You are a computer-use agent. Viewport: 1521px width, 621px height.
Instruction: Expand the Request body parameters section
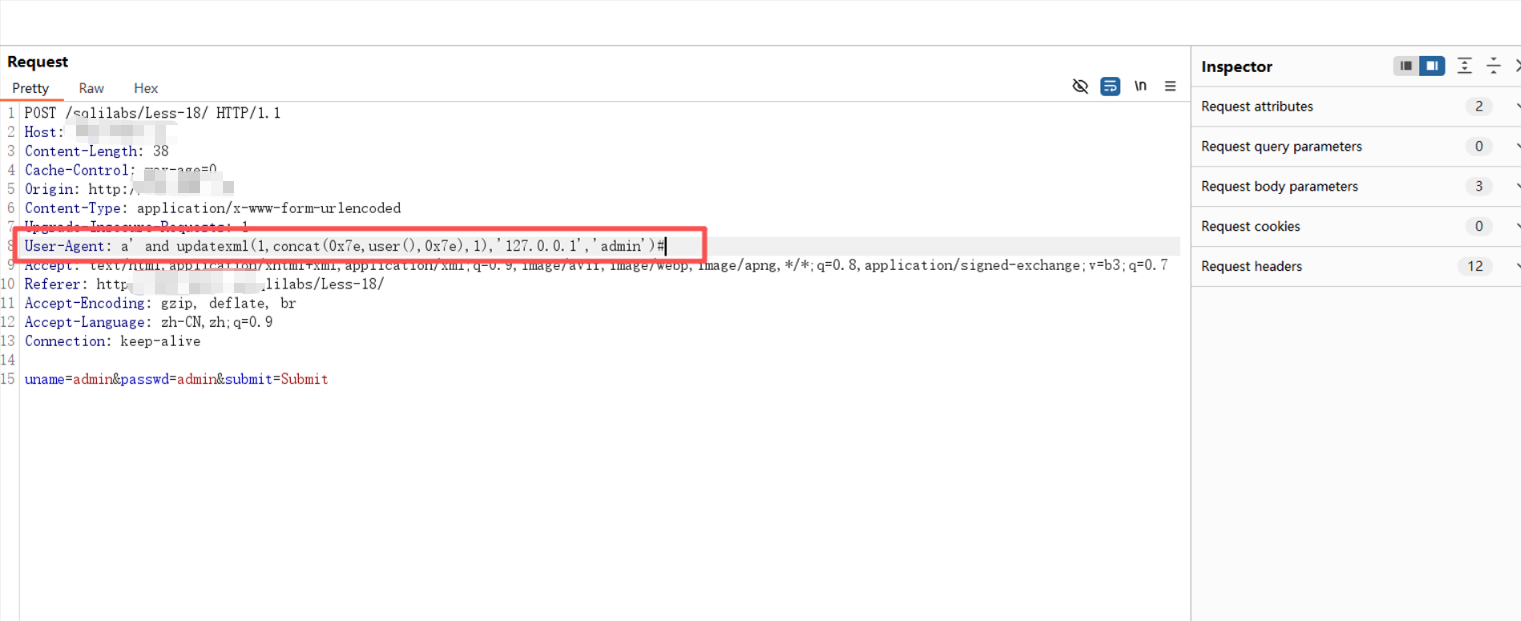(x=1356, y=186)
